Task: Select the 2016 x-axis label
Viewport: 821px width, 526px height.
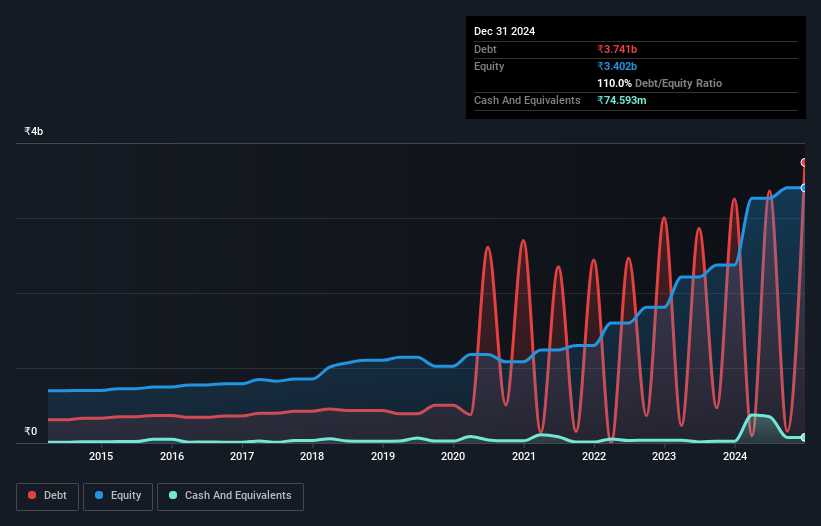Action: click(x=172, y=456)
